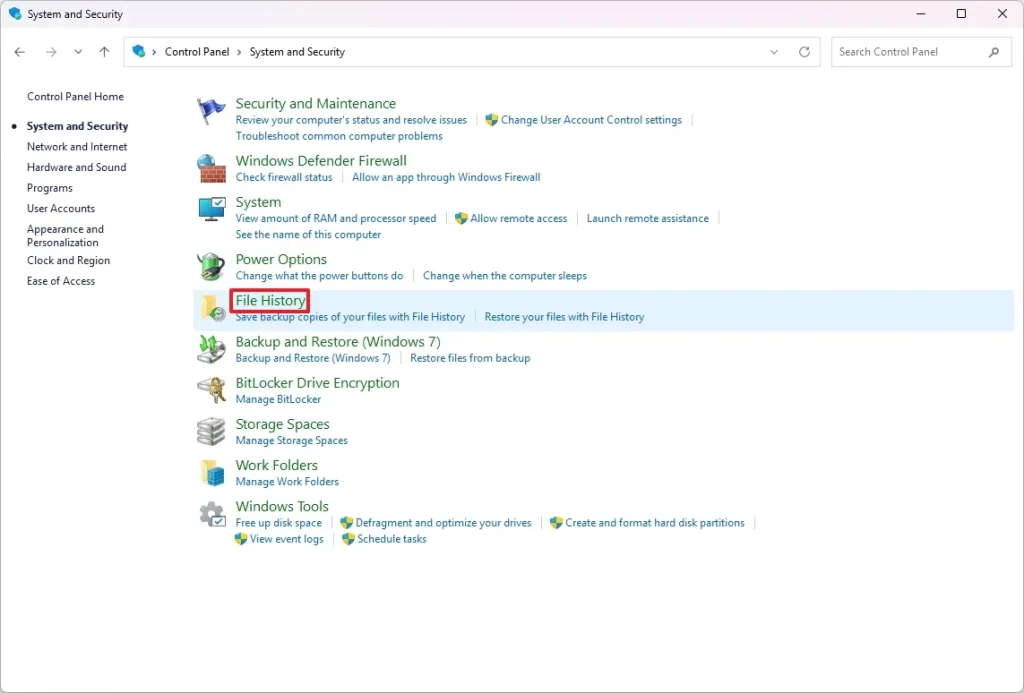Go up one level with up arrow
1024x693 pixels.
tap(105, 52)
